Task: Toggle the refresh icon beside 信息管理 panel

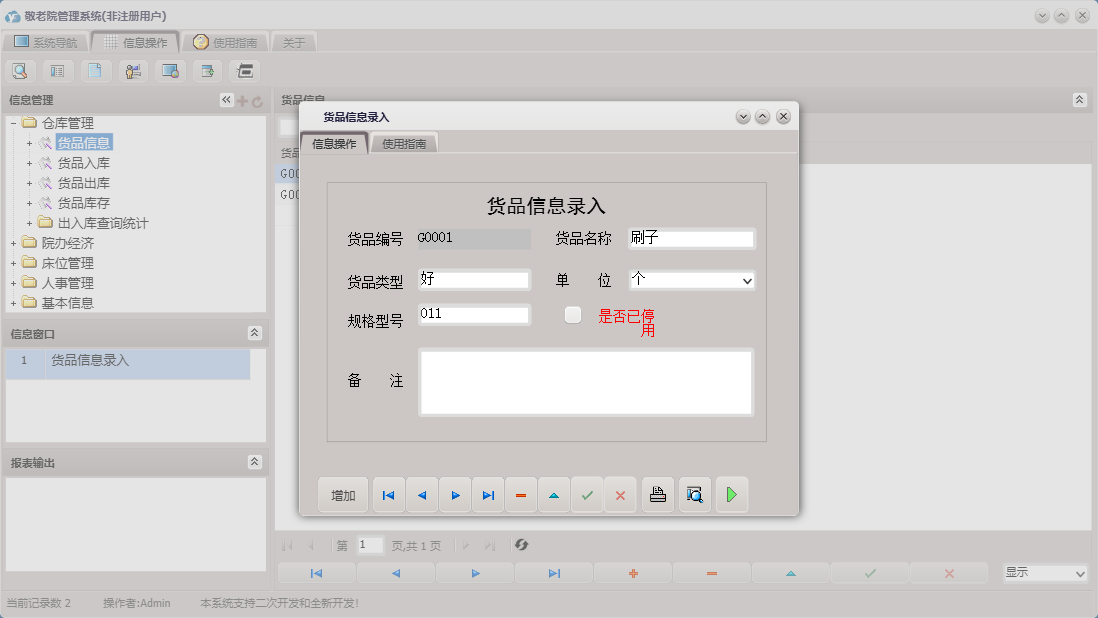Action: 256,100
